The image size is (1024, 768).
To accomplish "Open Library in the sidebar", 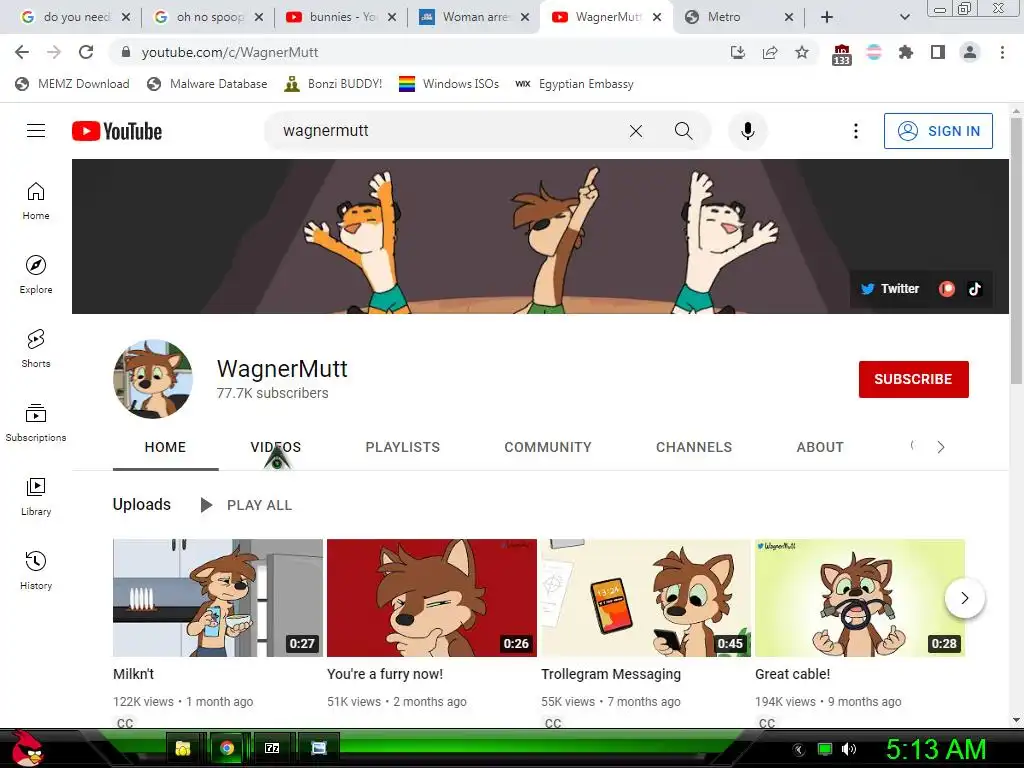I will pyautogui.click(x=36, y=496).
